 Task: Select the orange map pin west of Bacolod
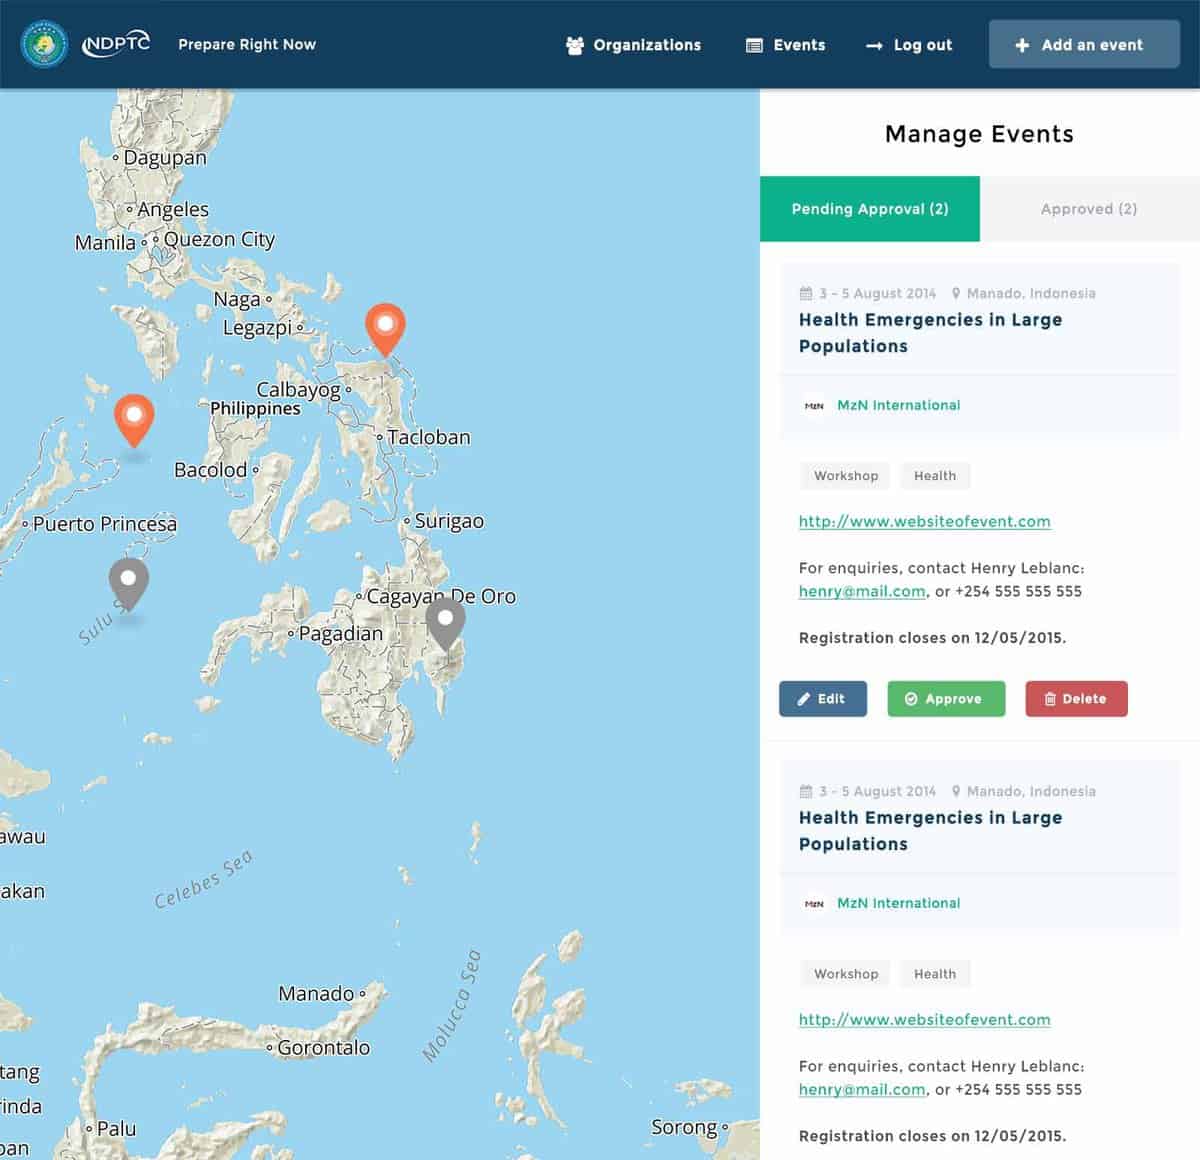tap(134, 419)
